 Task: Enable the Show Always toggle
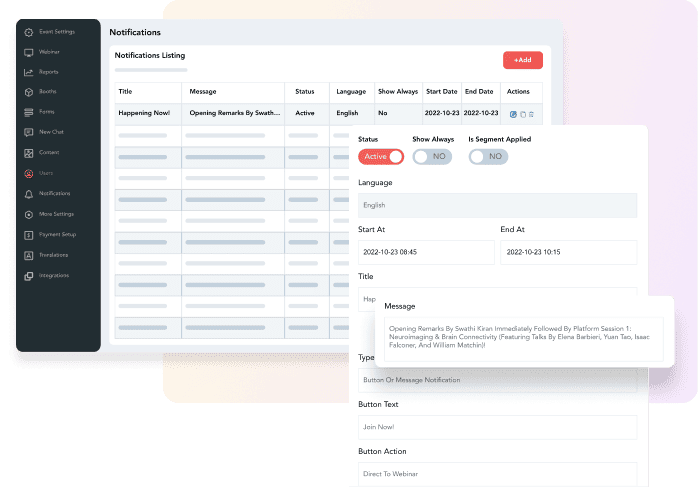pyautogui.click(x=432, y=157)
